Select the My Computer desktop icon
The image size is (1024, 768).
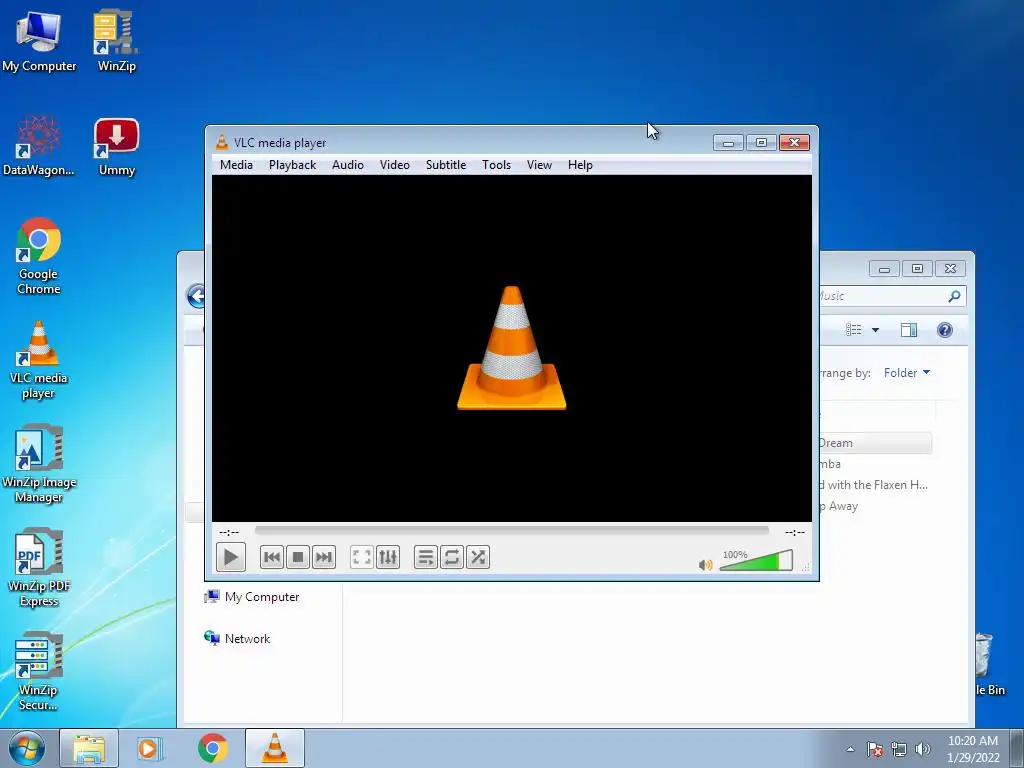(x=39, y=41)
